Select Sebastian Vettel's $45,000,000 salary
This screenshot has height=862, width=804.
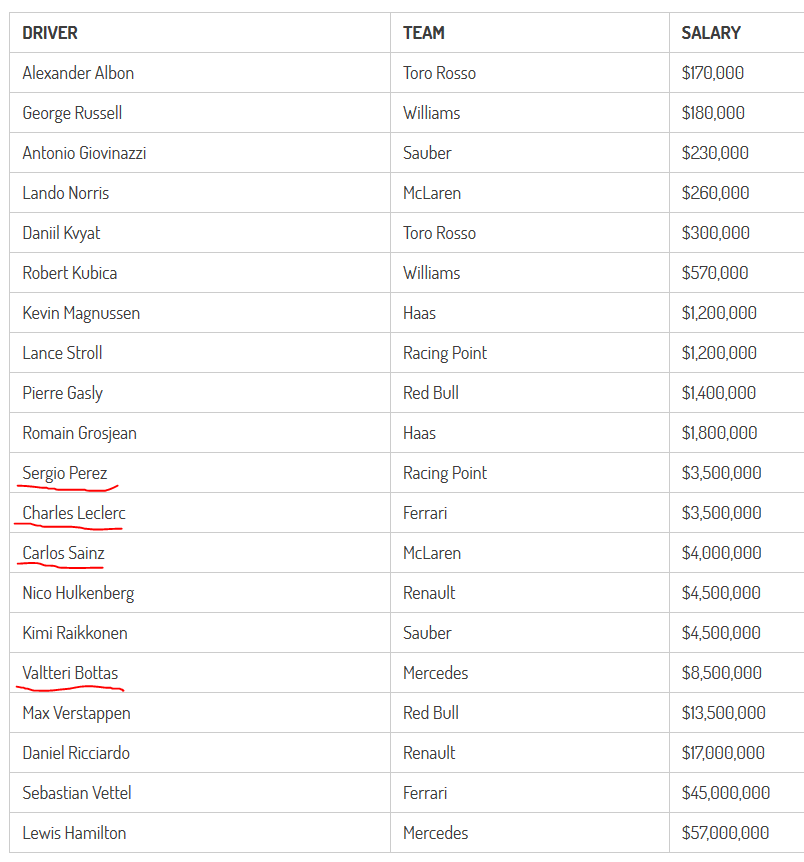(x=726, y=793)
